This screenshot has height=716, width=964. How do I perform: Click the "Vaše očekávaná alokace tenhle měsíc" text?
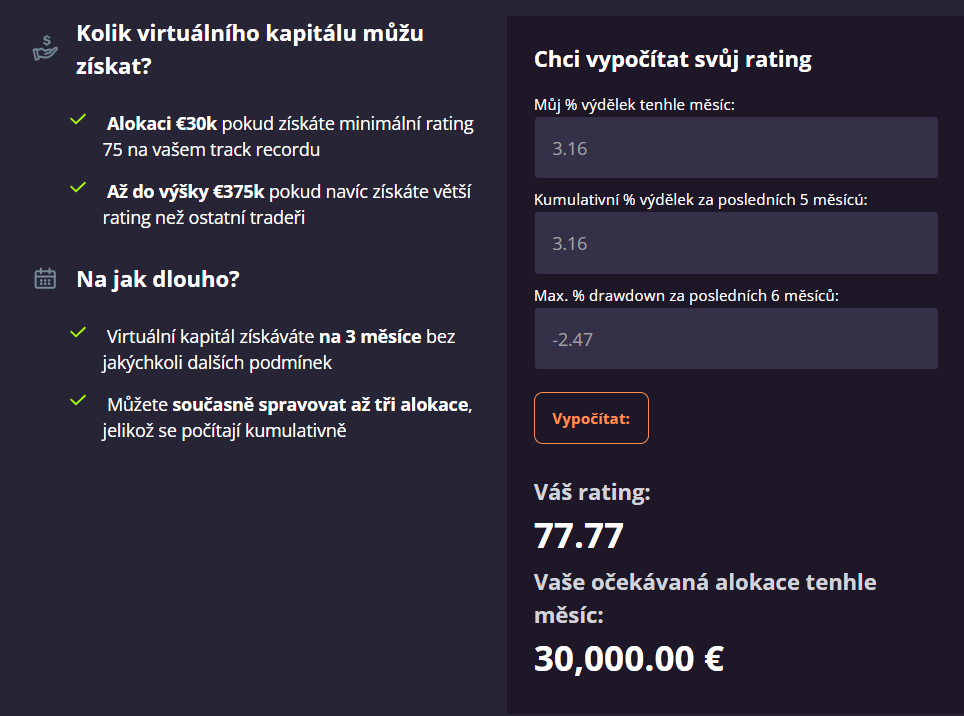tap(705, 597)
